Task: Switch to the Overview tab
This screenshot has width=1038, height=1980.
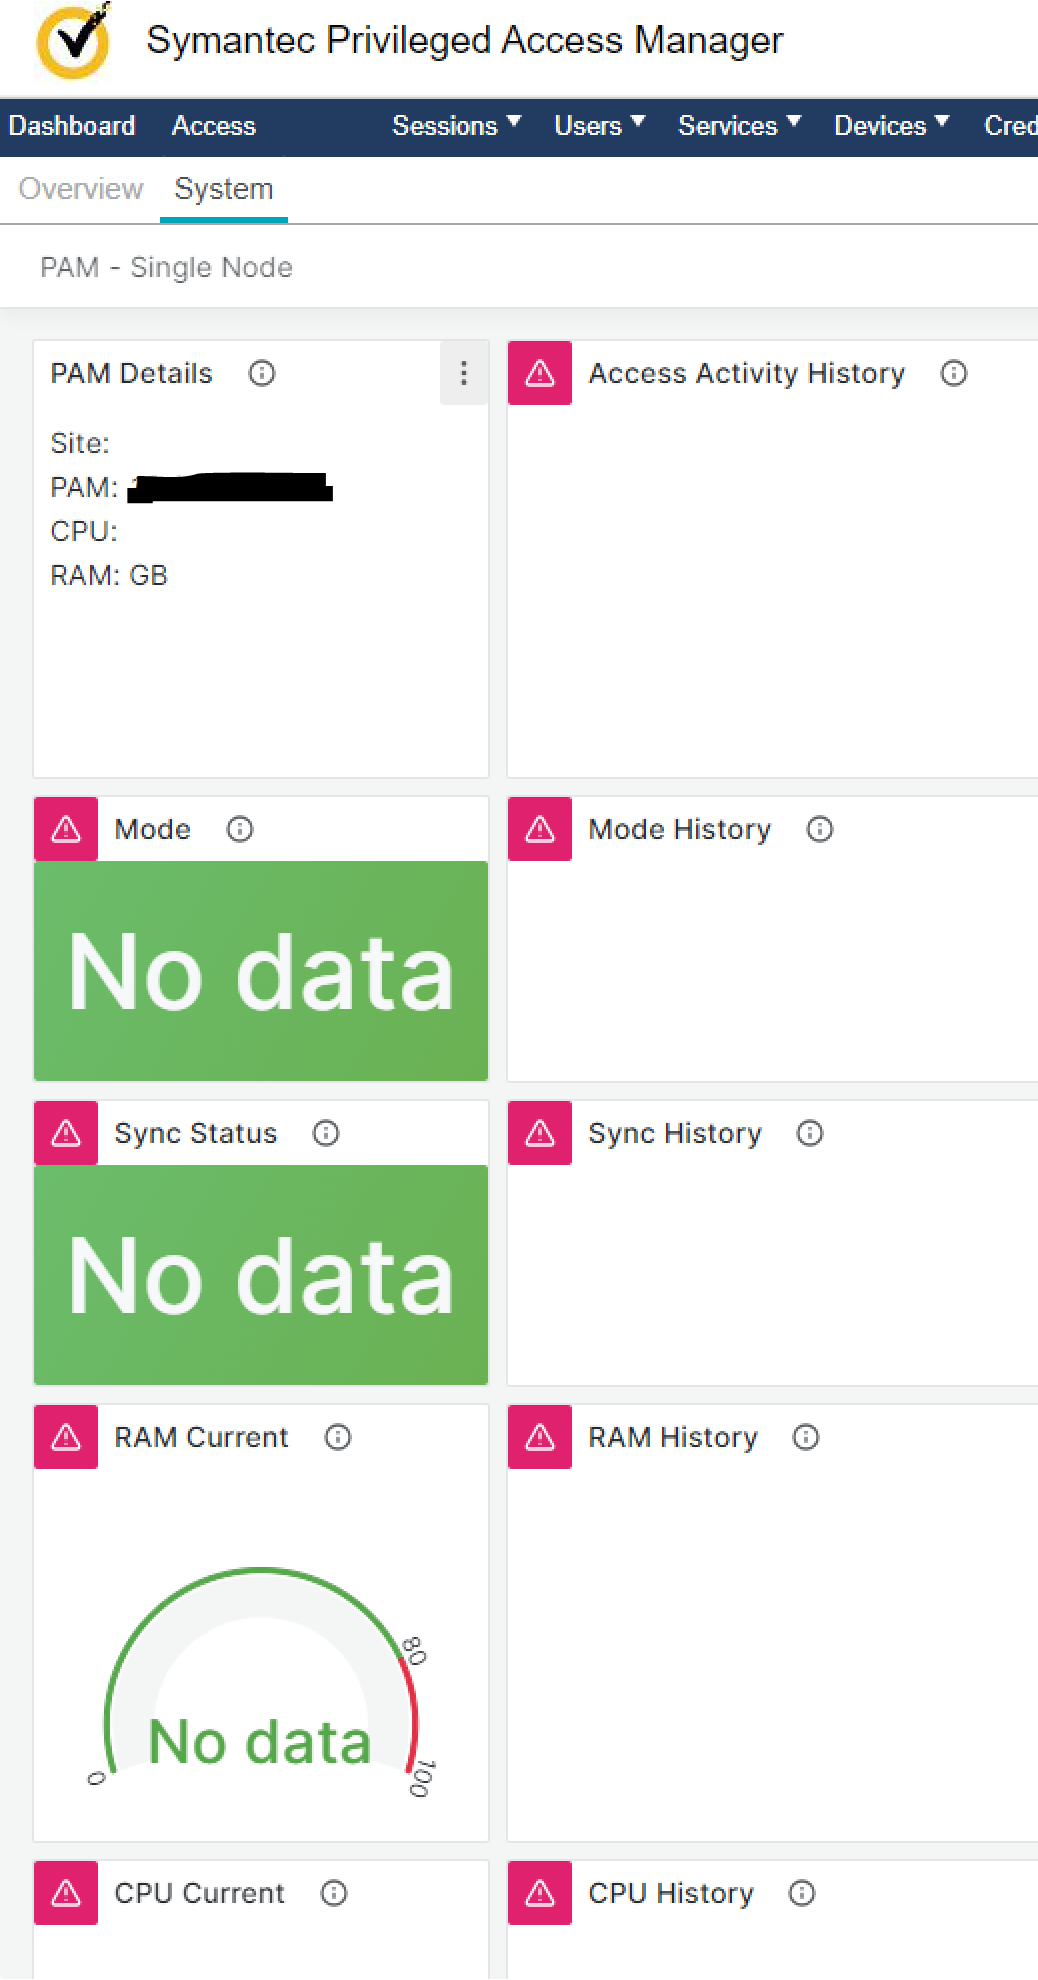Action: point(81,189)
